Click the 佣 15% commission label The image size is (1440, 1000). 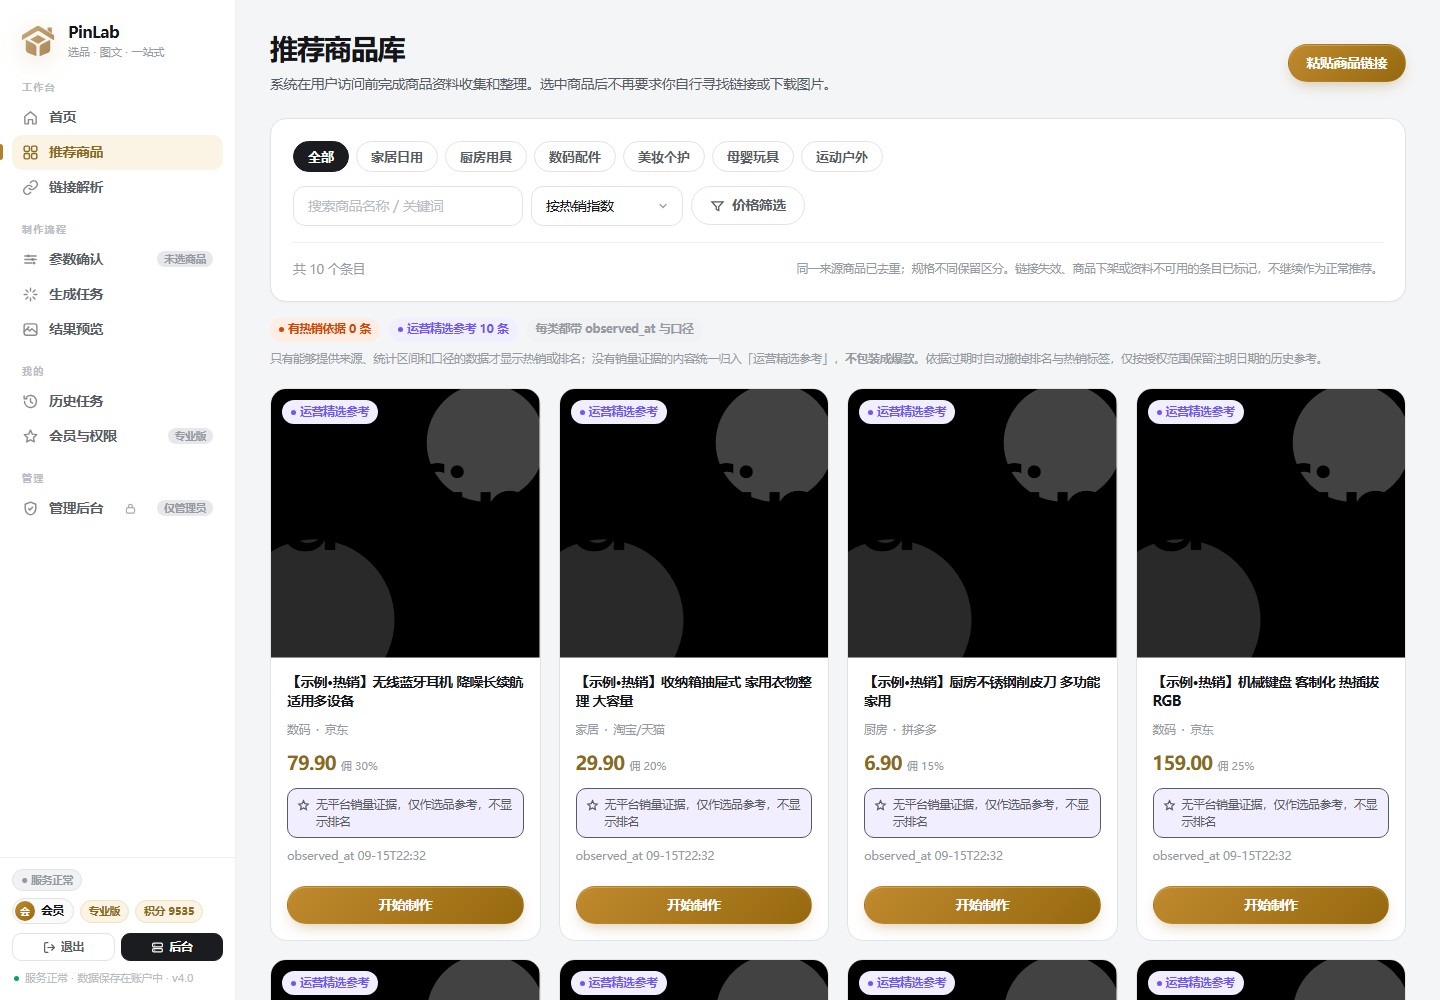(925, 766)
